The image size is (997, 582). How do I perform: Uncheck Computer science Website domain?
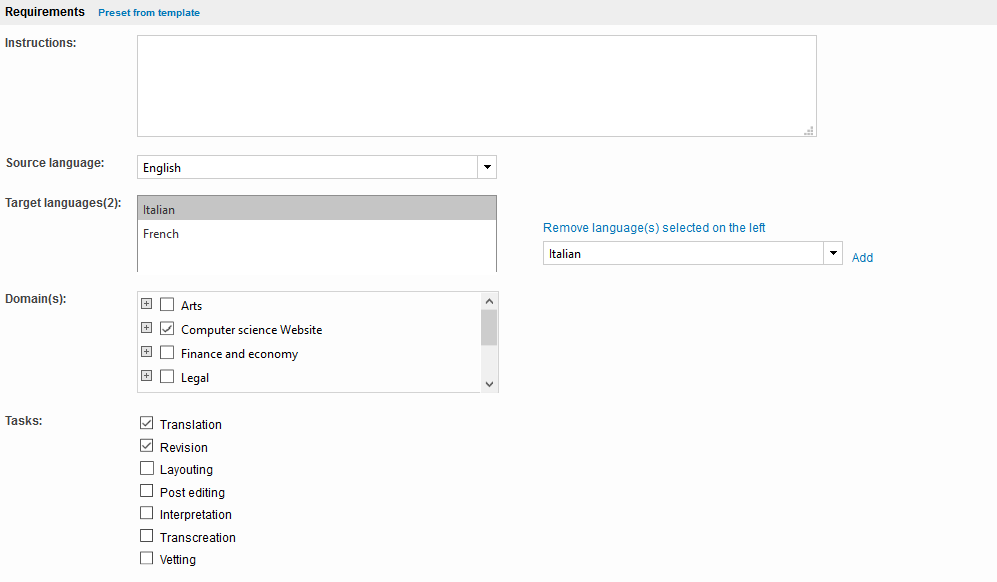coord(167,329)
